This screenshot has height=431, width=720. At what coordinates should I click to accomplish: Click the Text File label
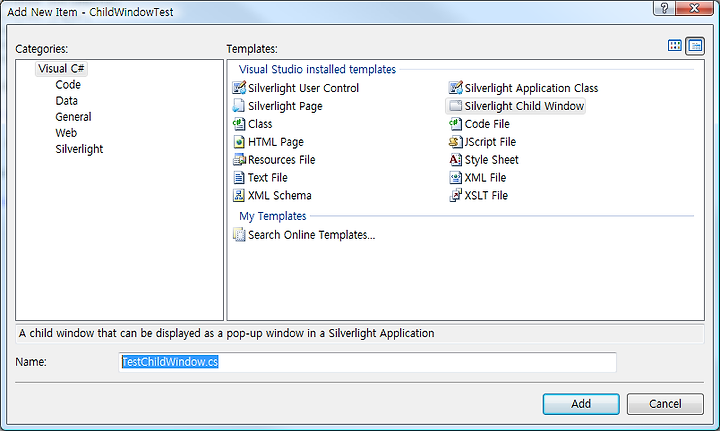268,178
